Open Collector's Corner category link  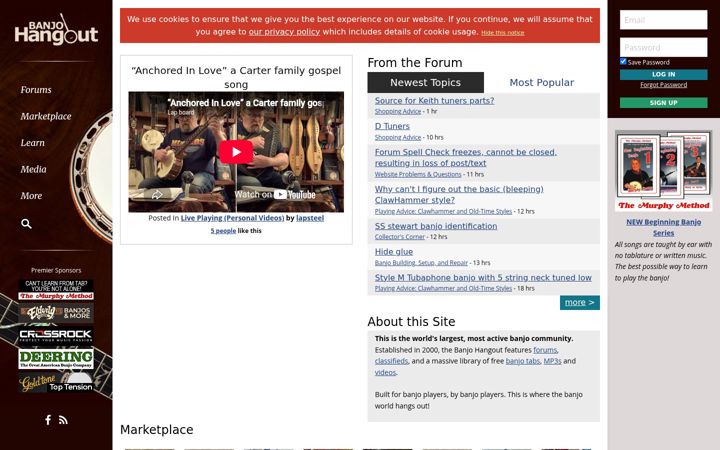click(x=399, y=237)
